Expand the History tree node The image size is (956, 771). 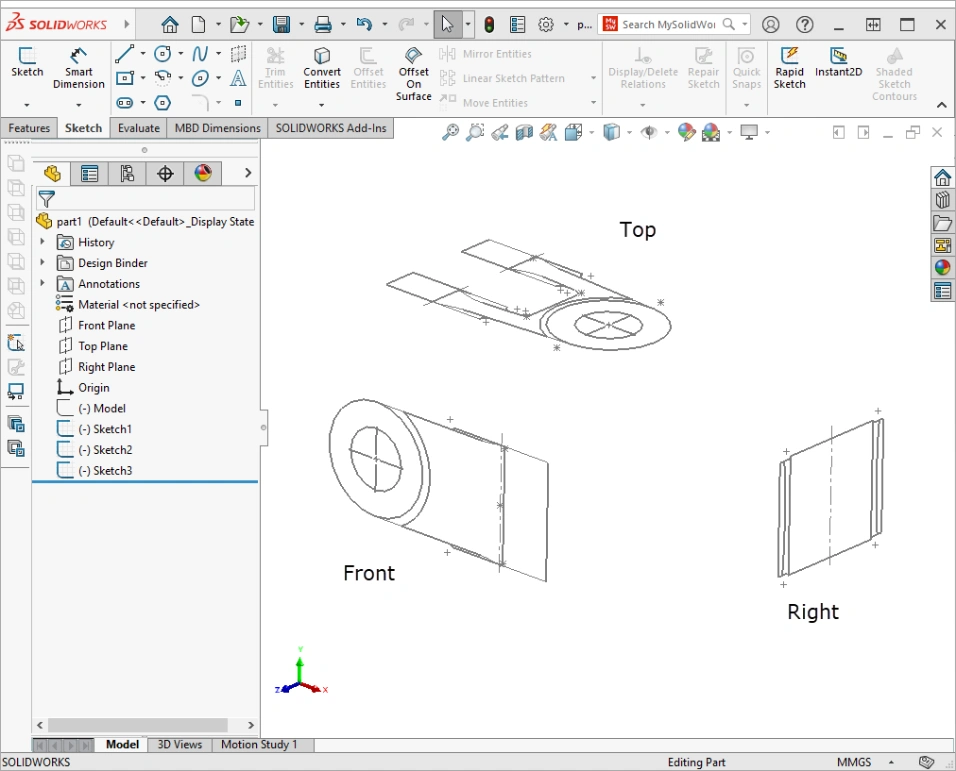(42, 242)
